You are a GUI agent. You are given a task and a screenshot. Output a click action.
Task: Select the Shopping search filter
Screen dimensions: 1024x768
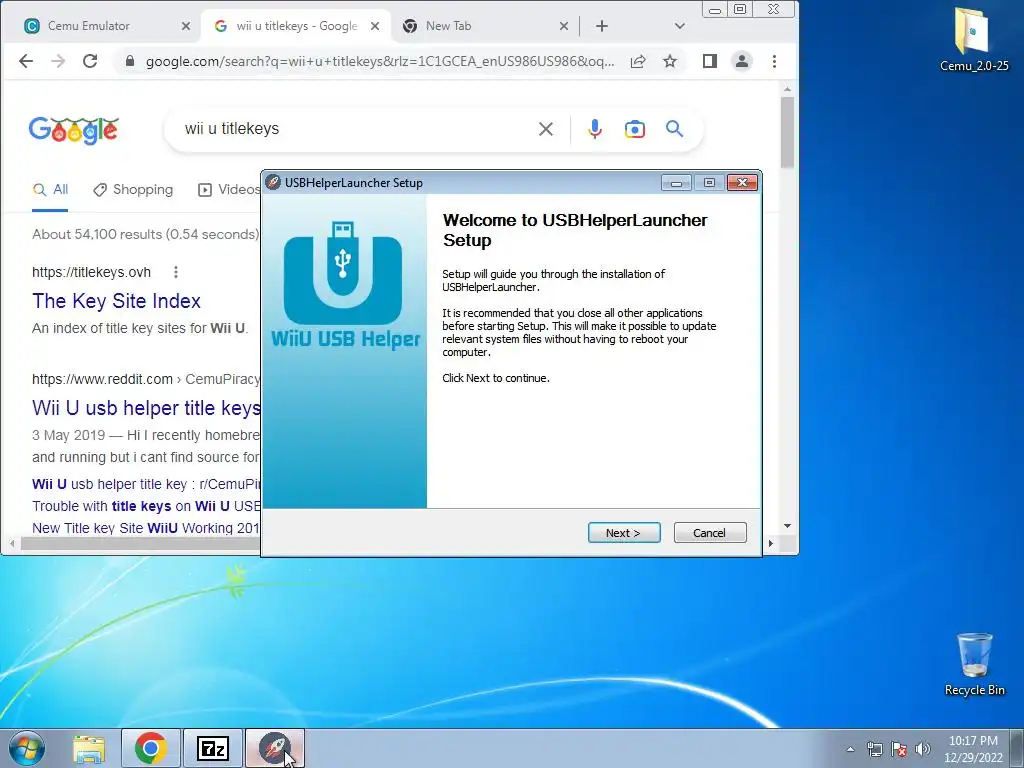(133, 189)
